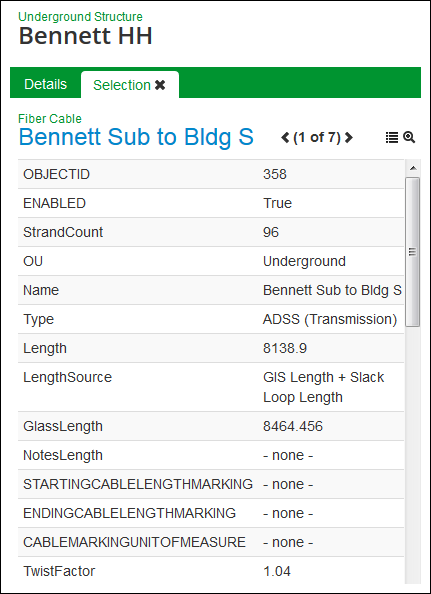Select the OBJECTID row value 358
Screen dimensions: 431x594
tap(275, 174)
